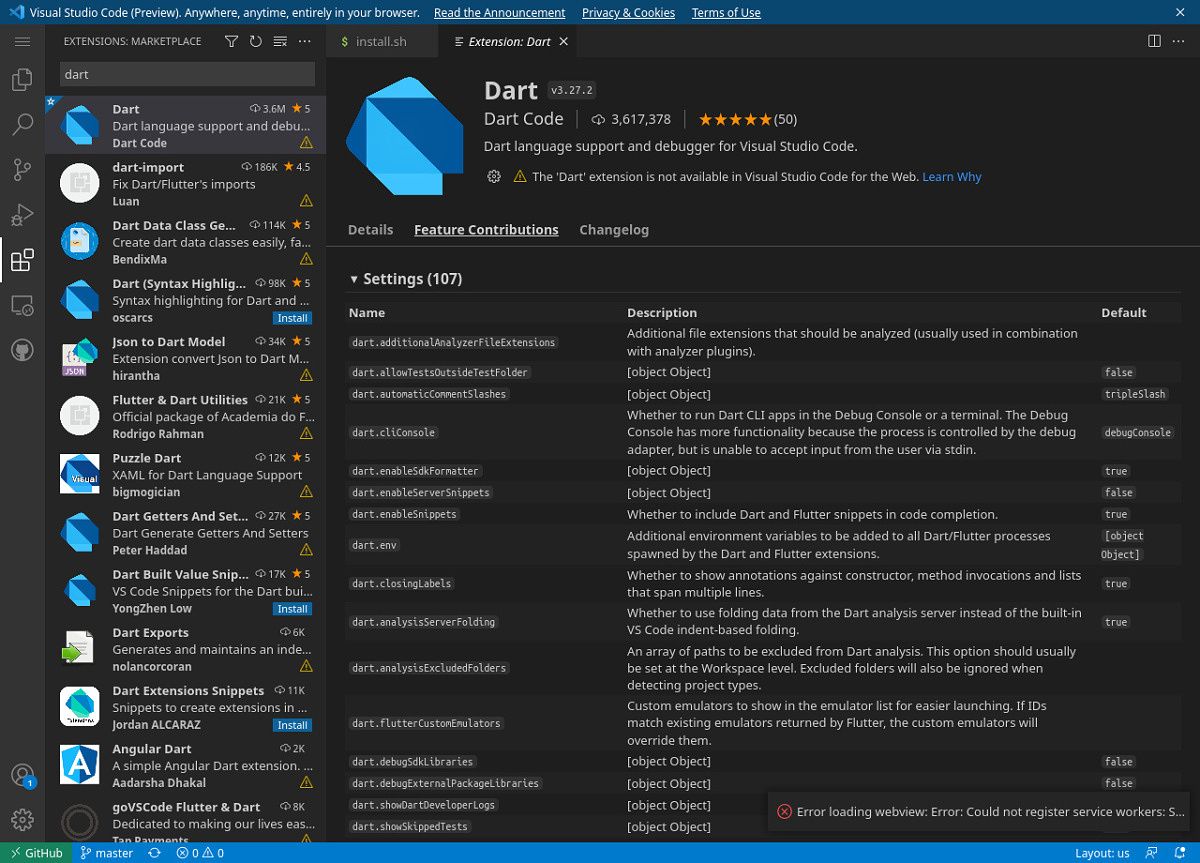
Task: Open the Remote Explorer icon
Action: [22, 306]
